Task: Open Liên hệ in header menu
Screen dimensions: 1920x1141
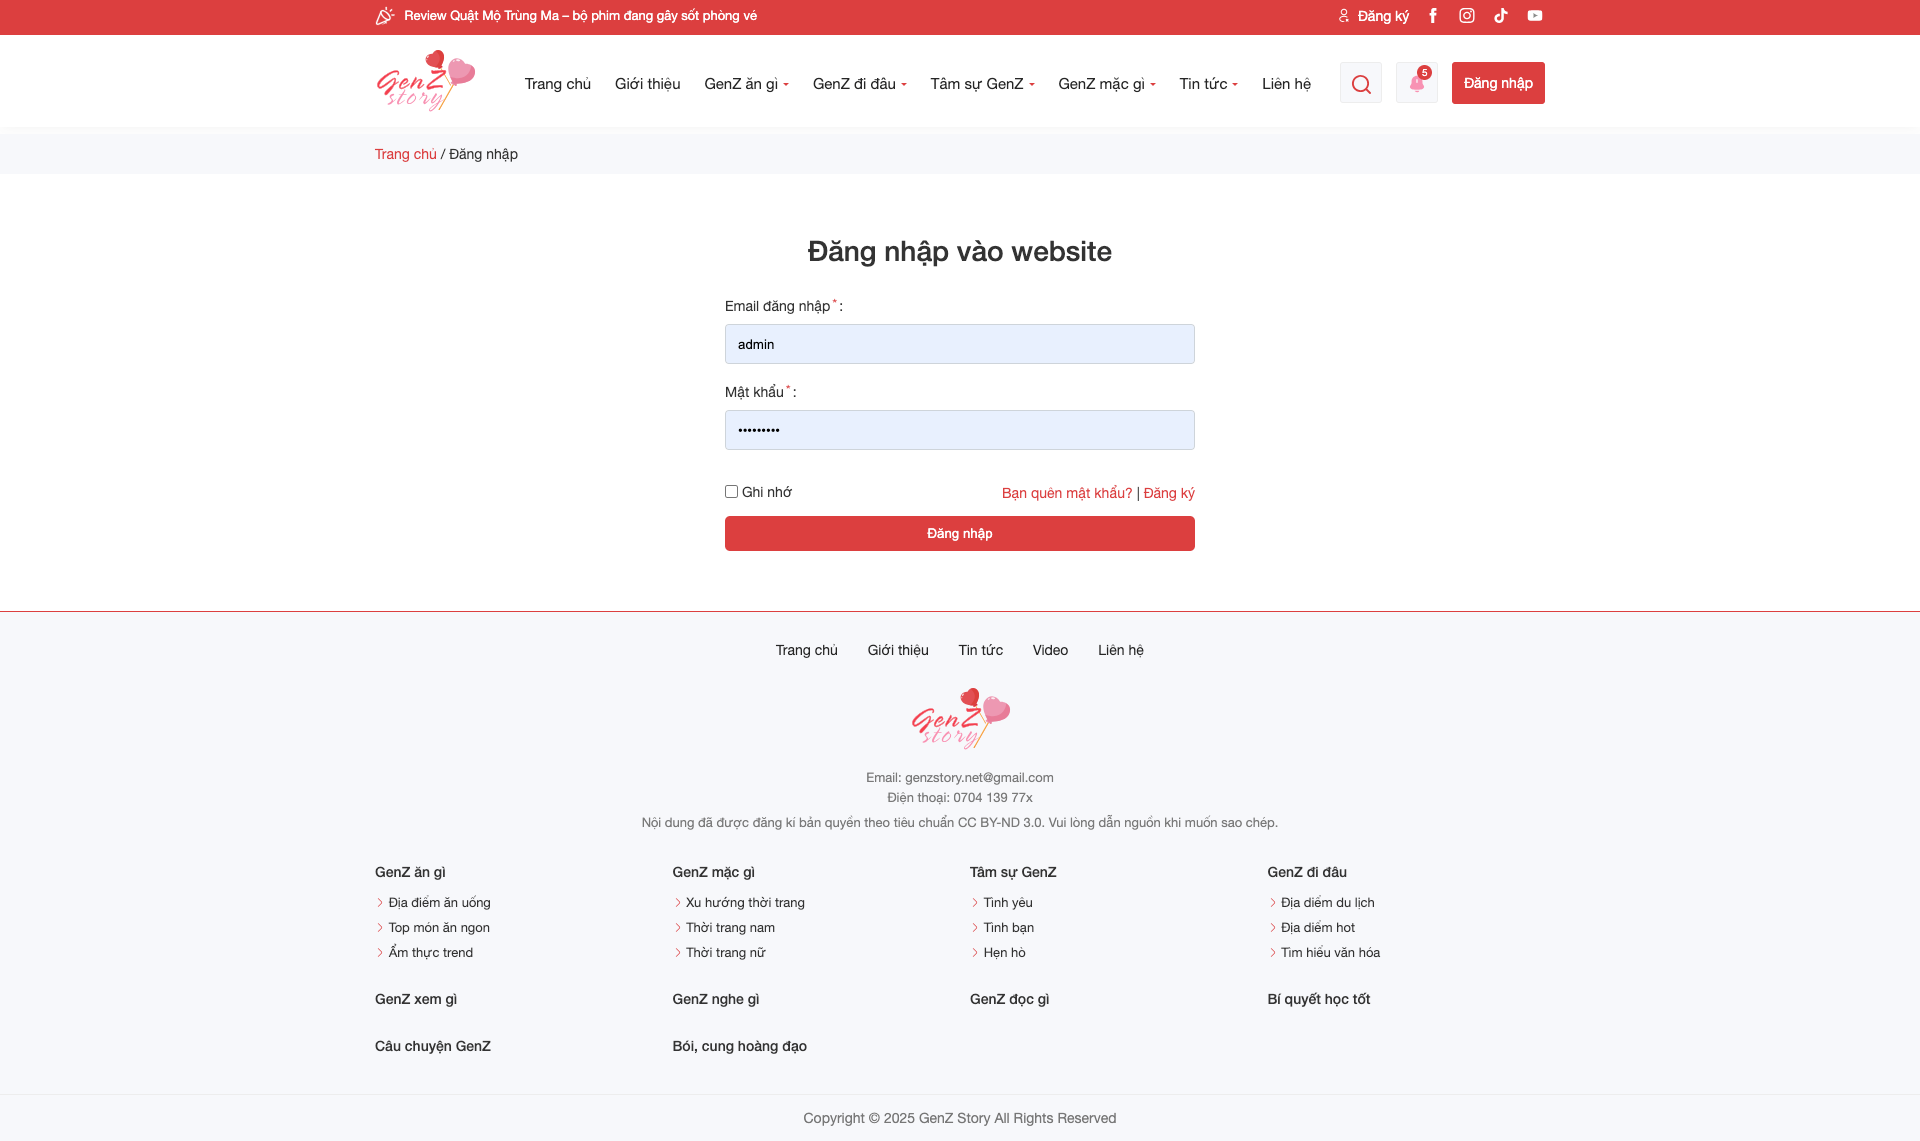Action: [x=1286, y=84]
